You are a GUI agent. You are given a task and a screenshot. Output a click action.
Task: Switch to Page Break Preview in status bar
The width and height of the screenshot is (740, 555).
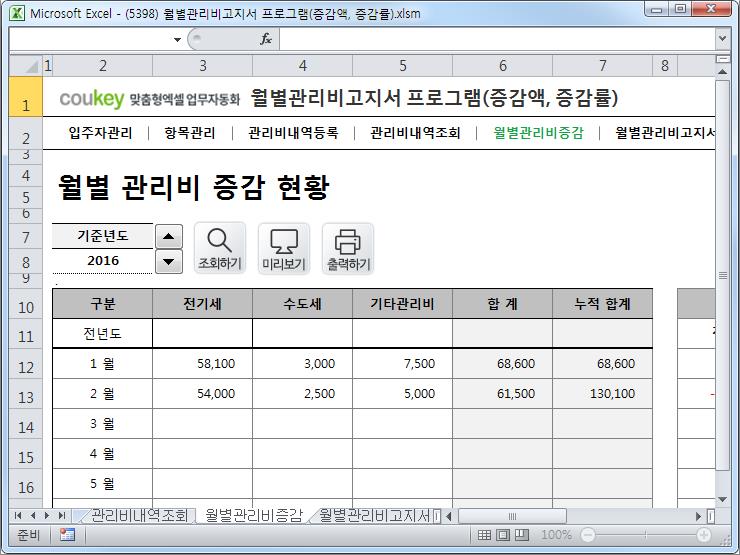click(x=521, y=535)
